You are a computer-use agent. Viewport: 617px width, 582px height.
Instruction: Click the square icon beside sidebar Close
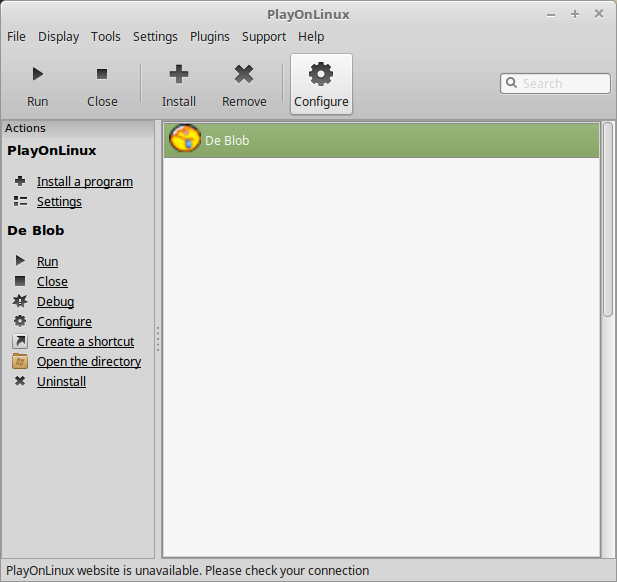20,281
